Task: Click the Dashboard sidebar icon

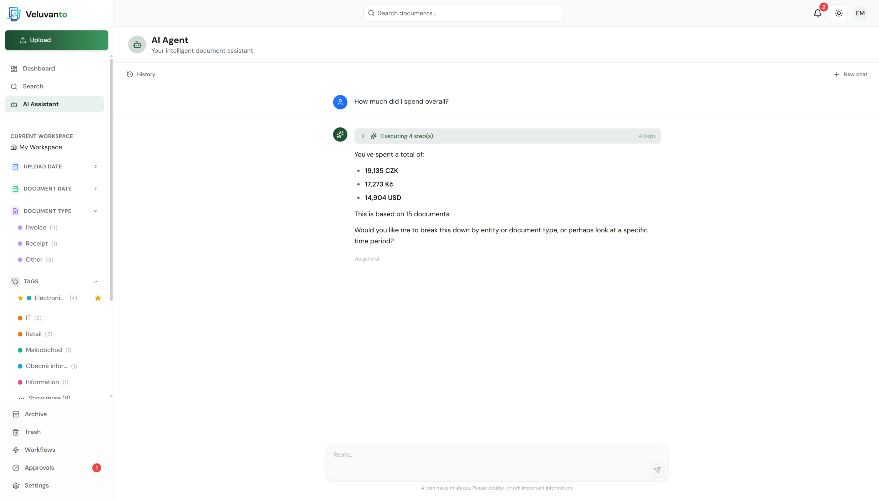Action: click(14, 69)
